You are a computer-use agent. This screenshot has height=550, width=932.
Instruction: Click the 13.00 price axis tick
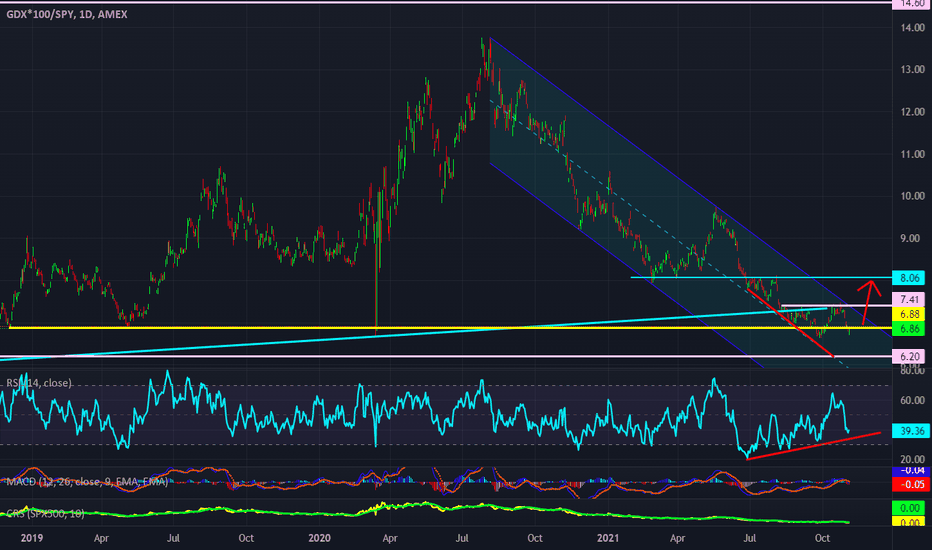[912, 70]
